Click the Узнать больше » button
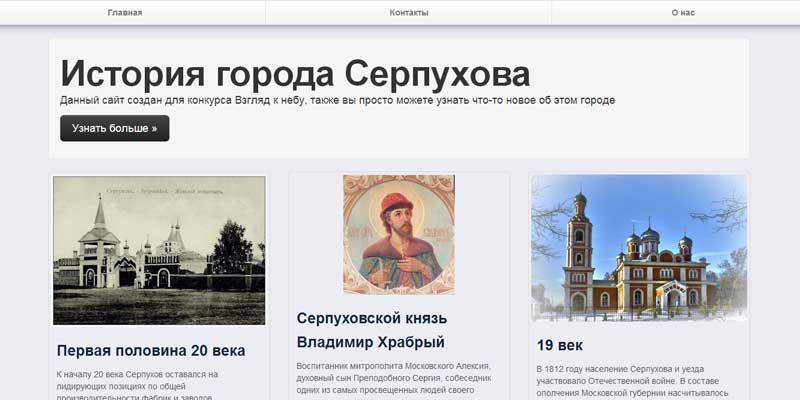This screenshot has width=800, height=400. click(x=115, y=128)
